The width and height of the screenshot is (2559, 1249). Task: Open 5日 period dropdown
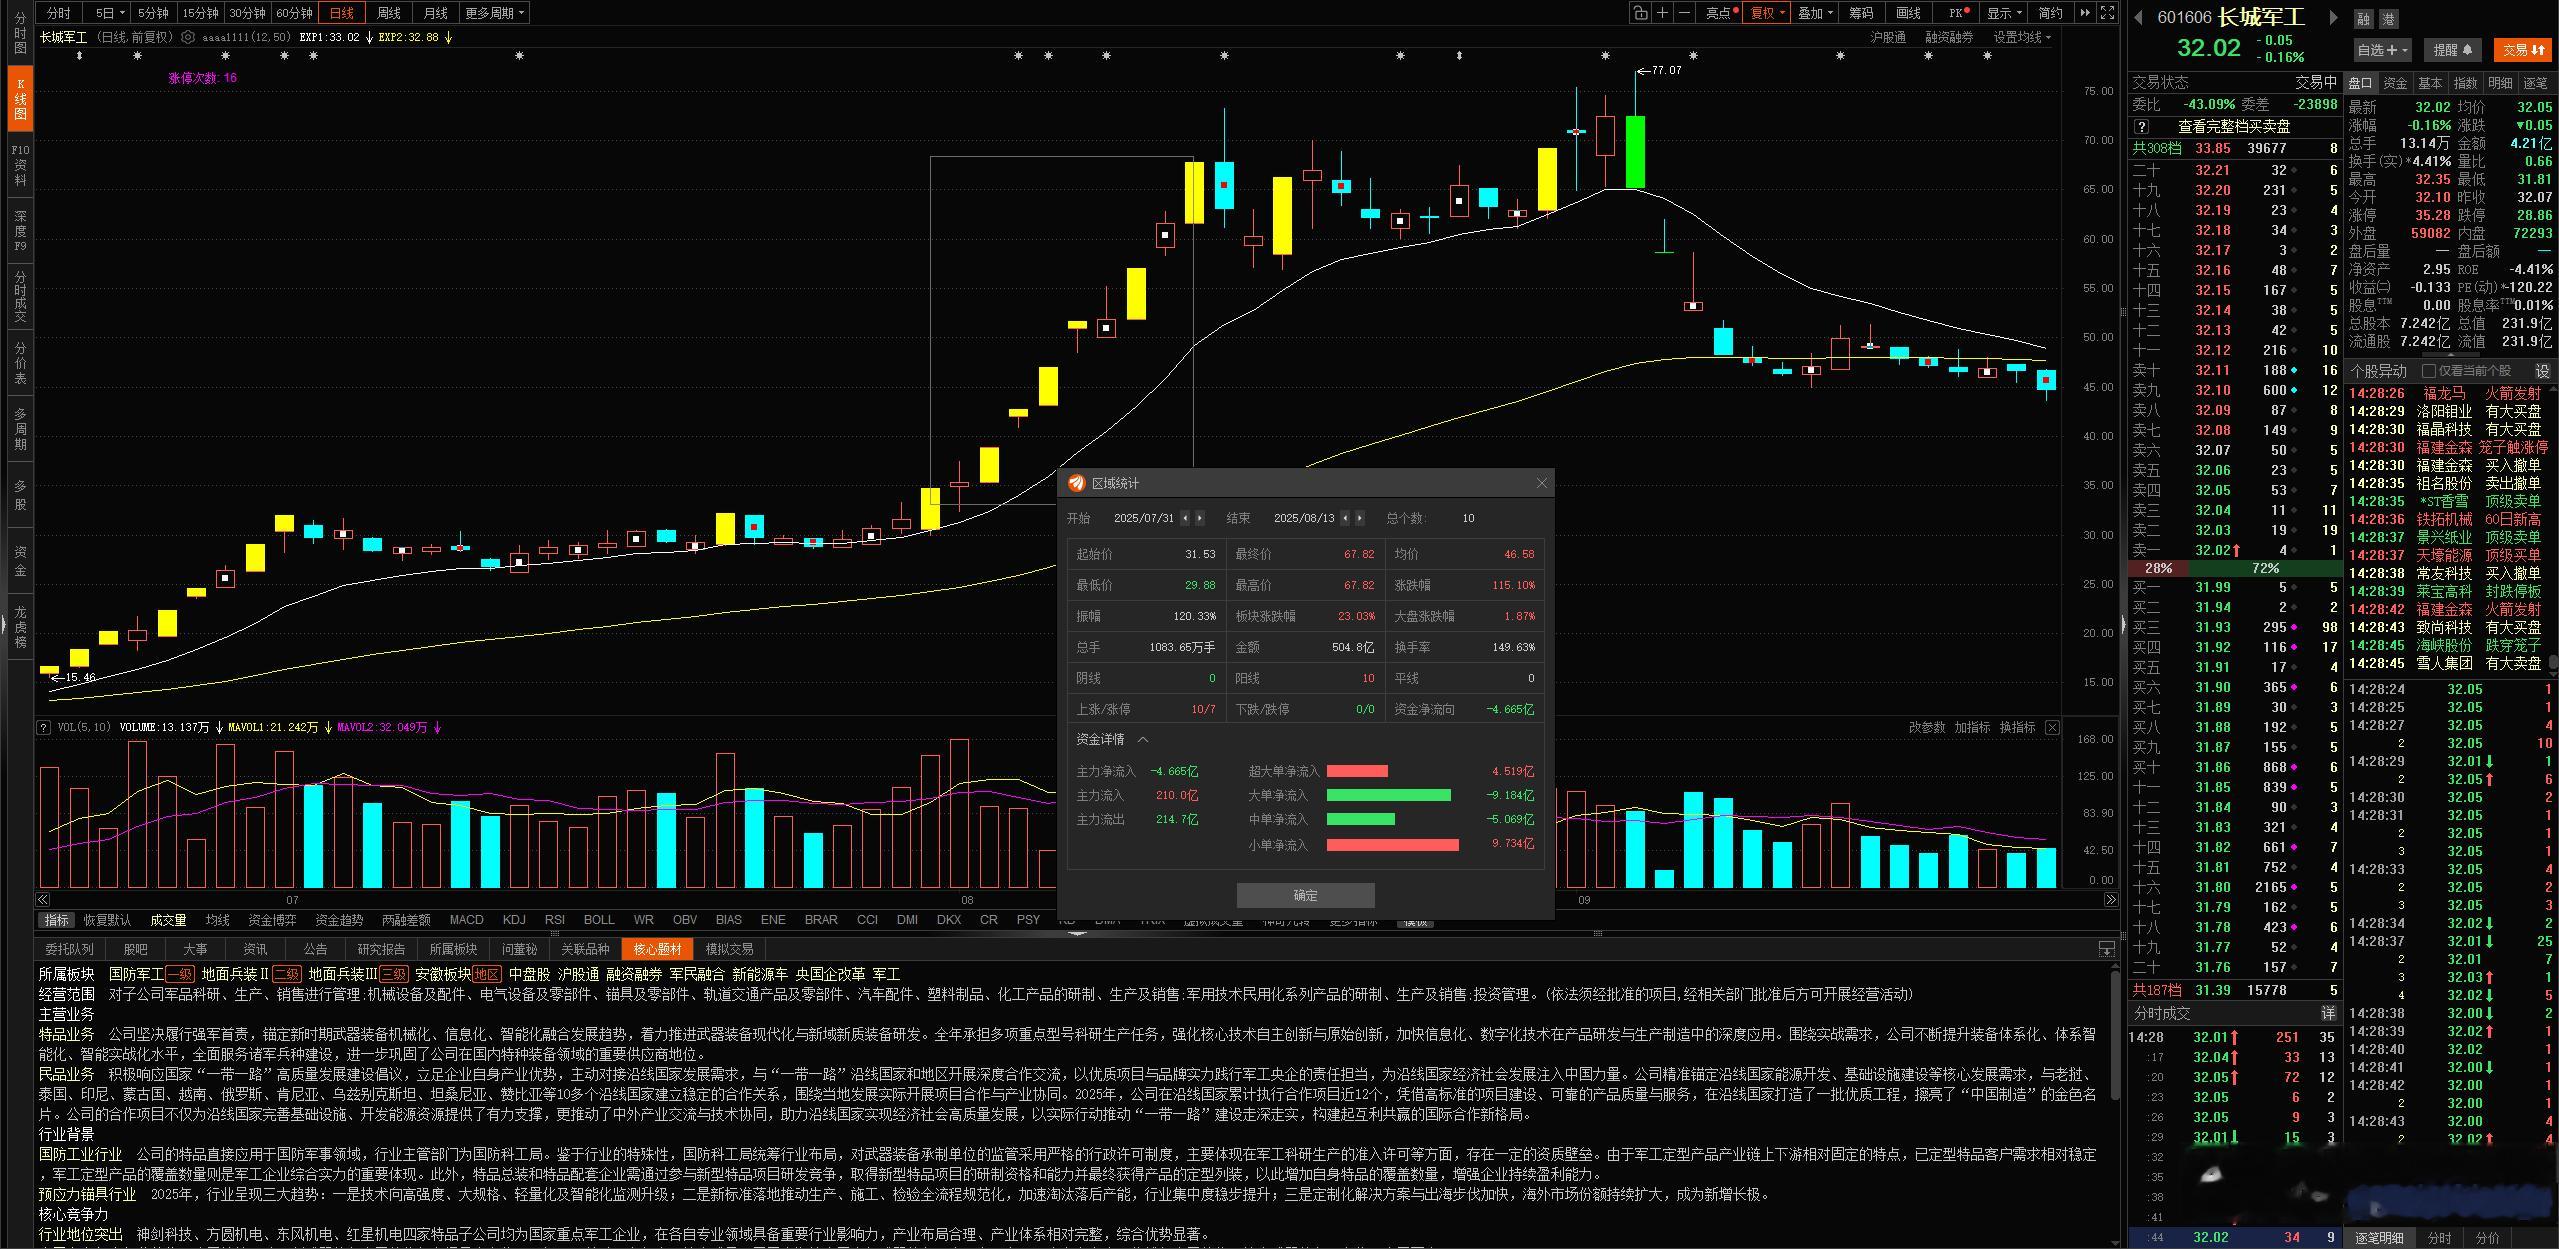(109, 13)
